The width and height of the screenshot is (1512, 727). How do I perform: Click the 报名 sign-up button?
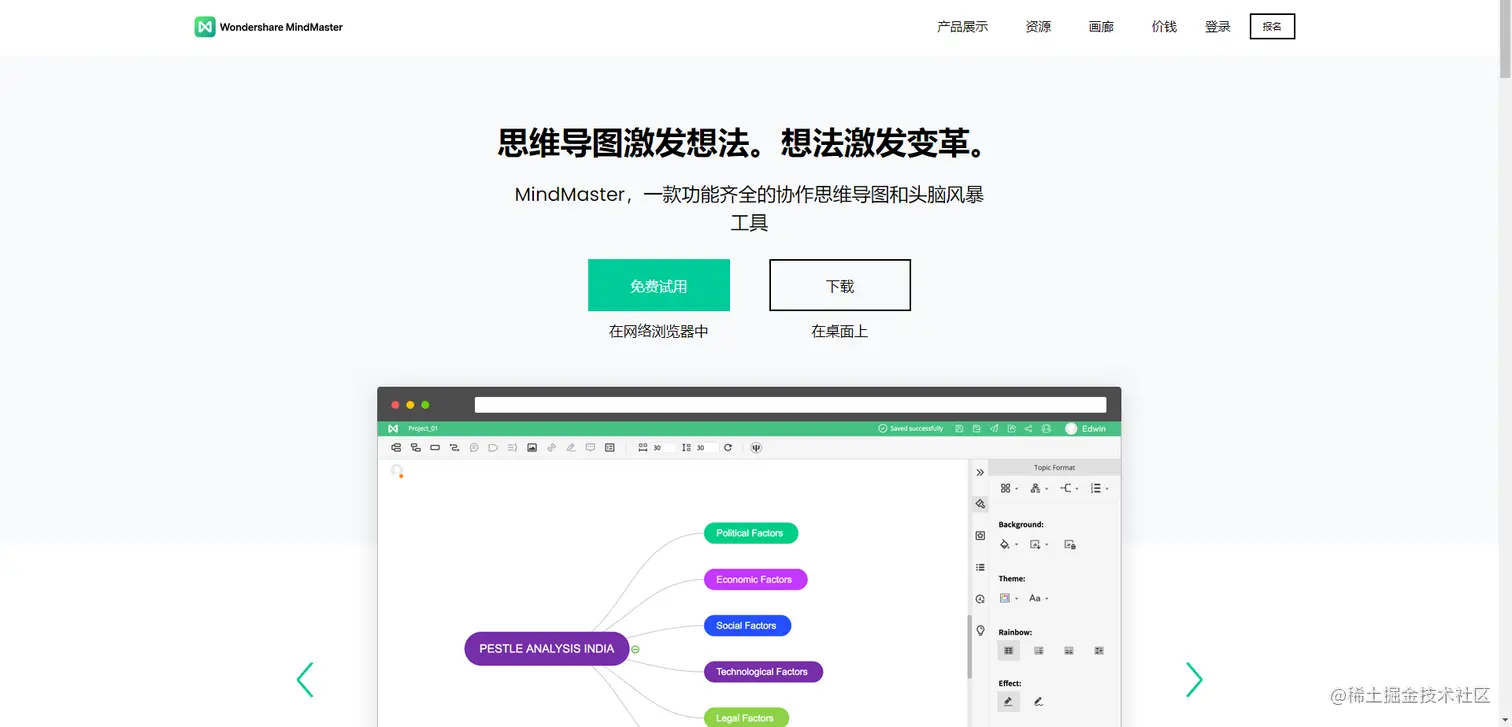point(1272,27)
